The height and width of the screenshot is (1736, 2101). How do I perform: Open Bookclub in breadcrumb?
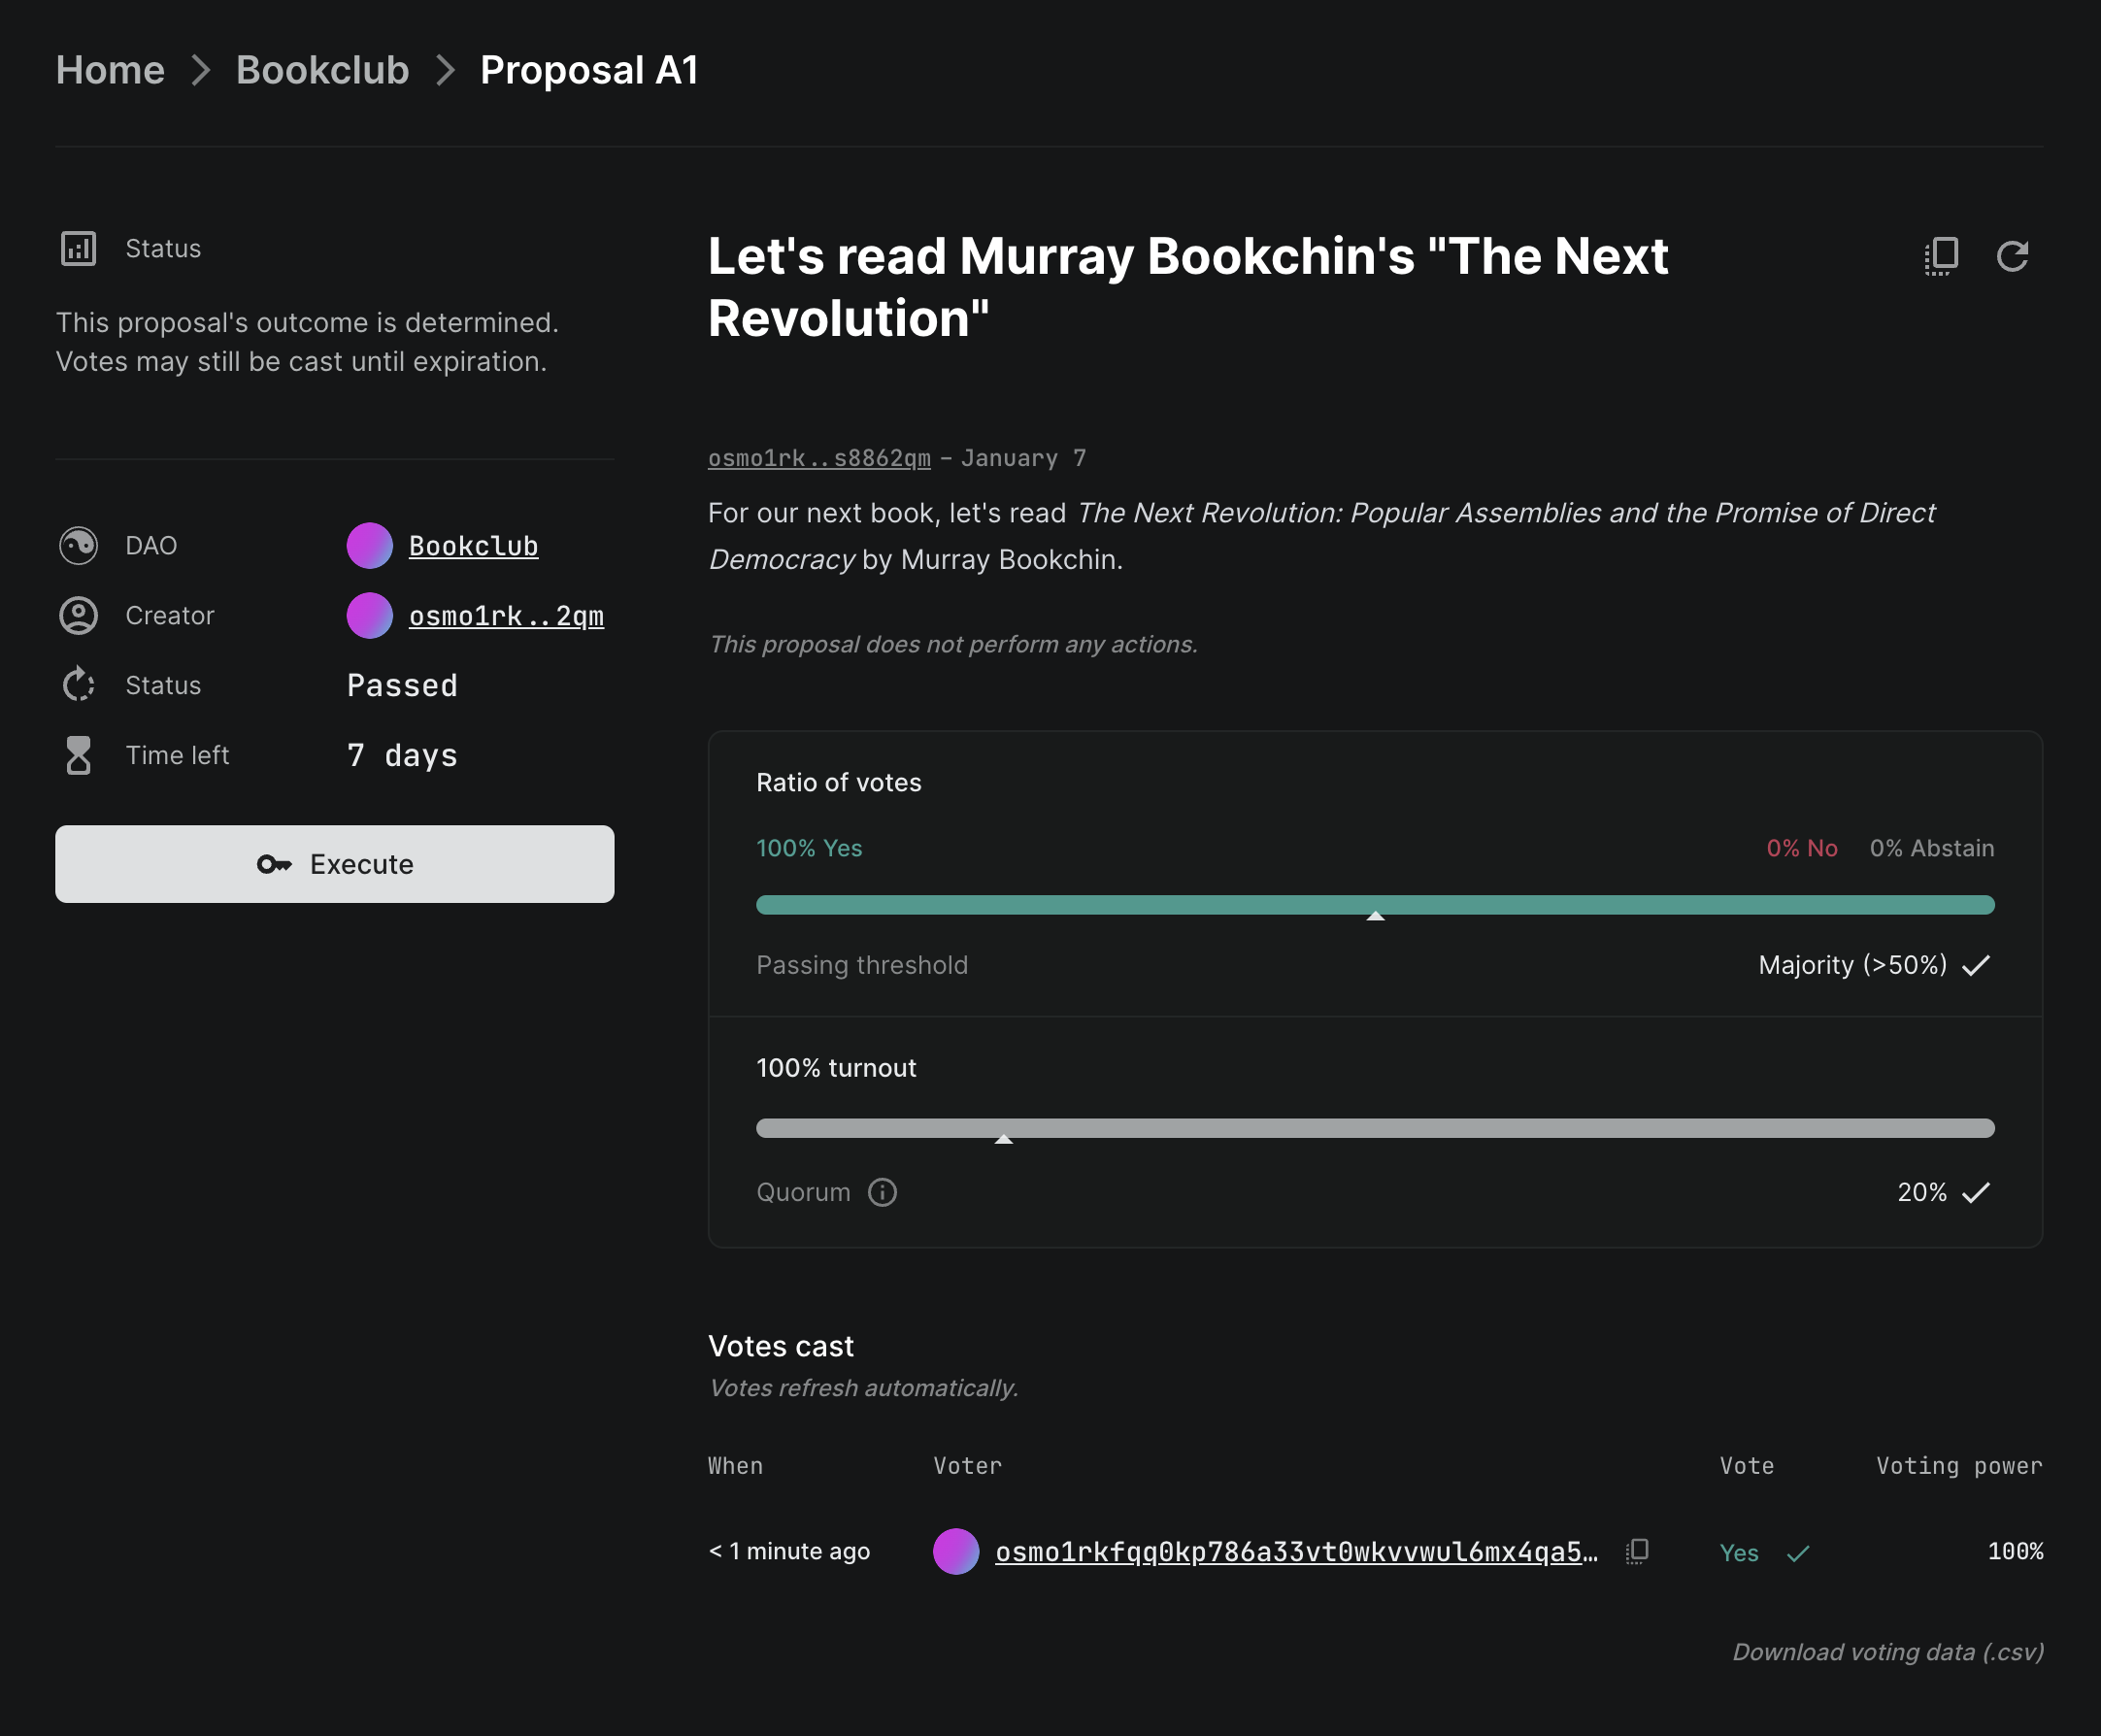tap(322, 70)
